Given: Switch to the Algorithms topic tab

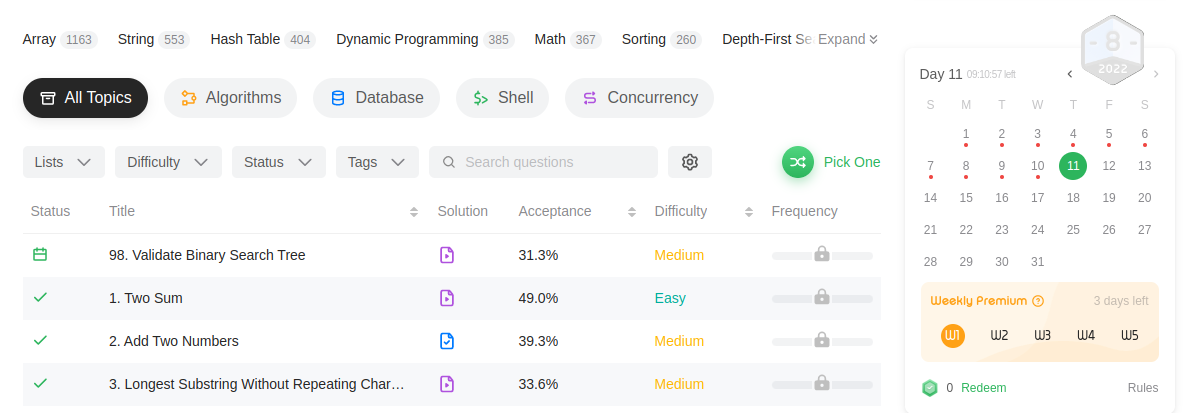Looking at the screenshot, I should [x=230, y=98].
